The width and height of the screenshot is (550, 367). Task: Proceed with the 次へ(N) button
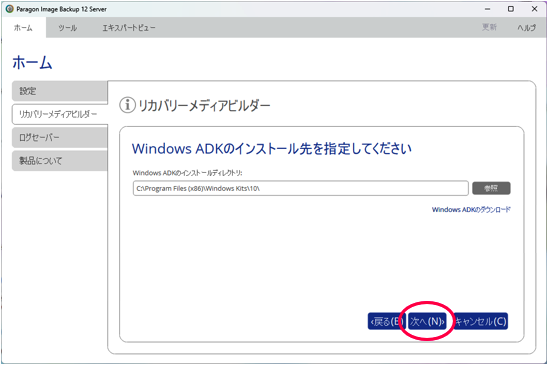(427, 321)
